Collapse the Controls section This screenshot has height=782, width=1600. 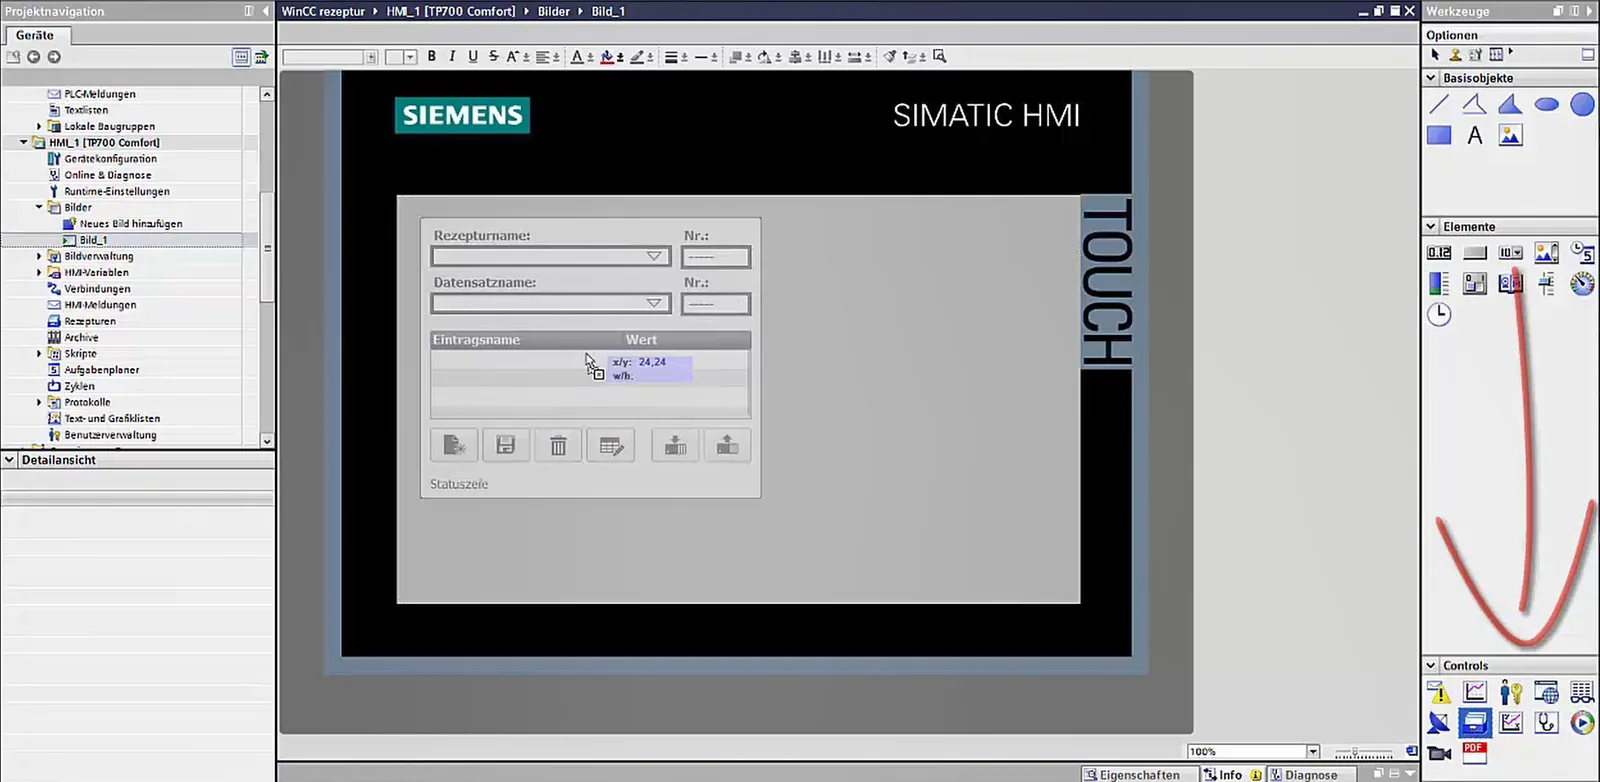[x=1431, y=665]
